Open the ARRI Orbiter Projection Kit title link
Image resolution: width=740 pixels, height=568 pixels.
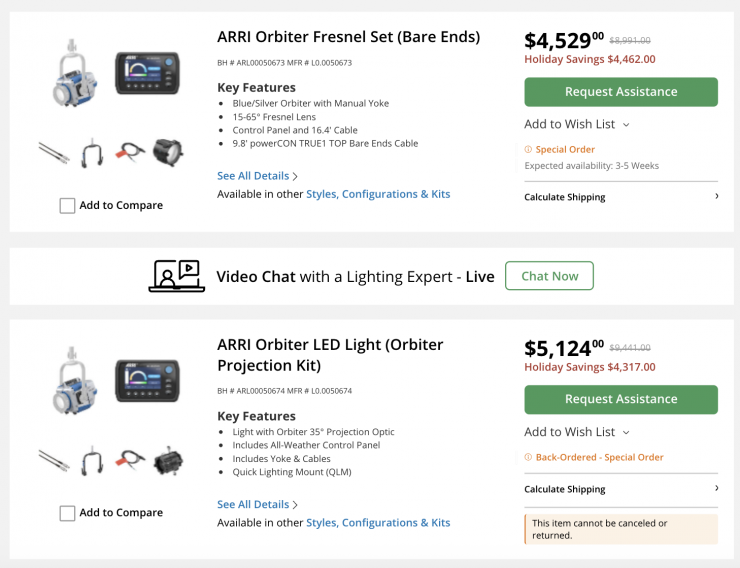coord(330,354)
